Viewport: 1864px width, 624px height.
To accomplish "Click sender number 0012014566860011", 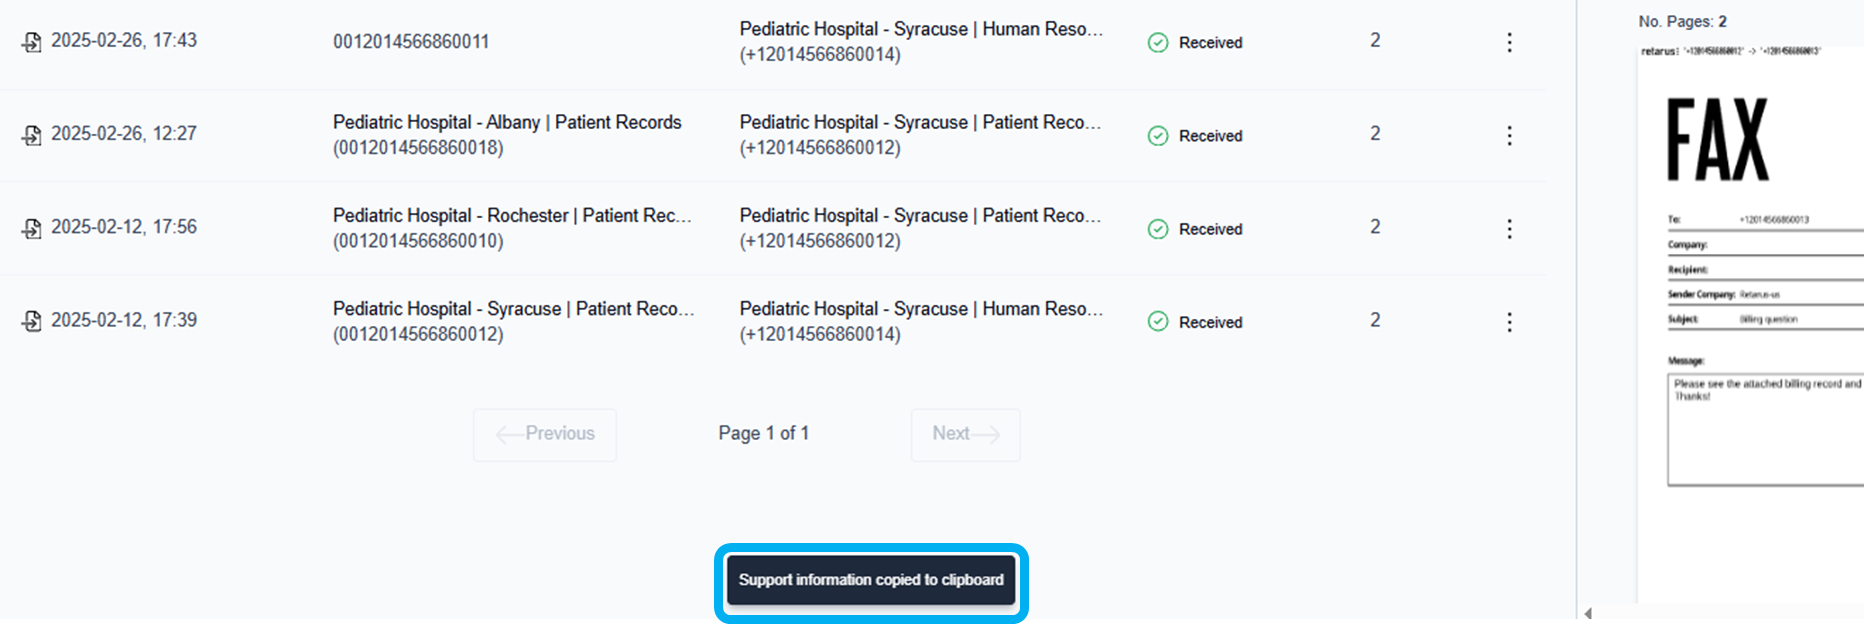I will click(411, 42).
